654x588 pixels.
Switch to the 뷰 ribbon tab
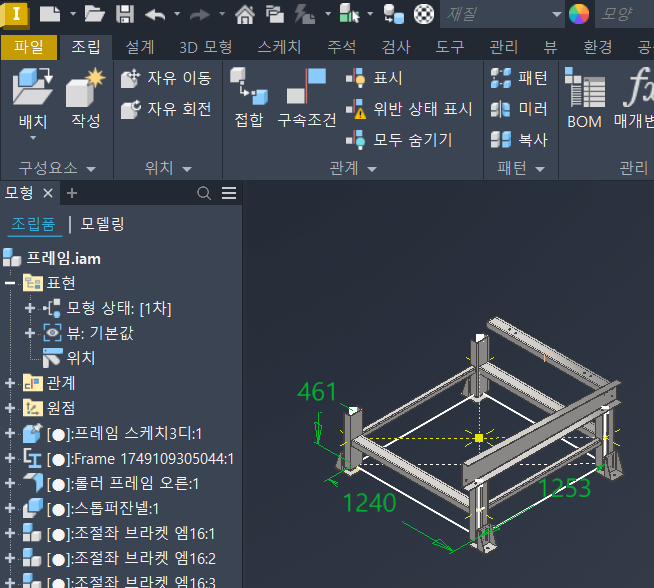pyautogui.click(x=551, y=47)
